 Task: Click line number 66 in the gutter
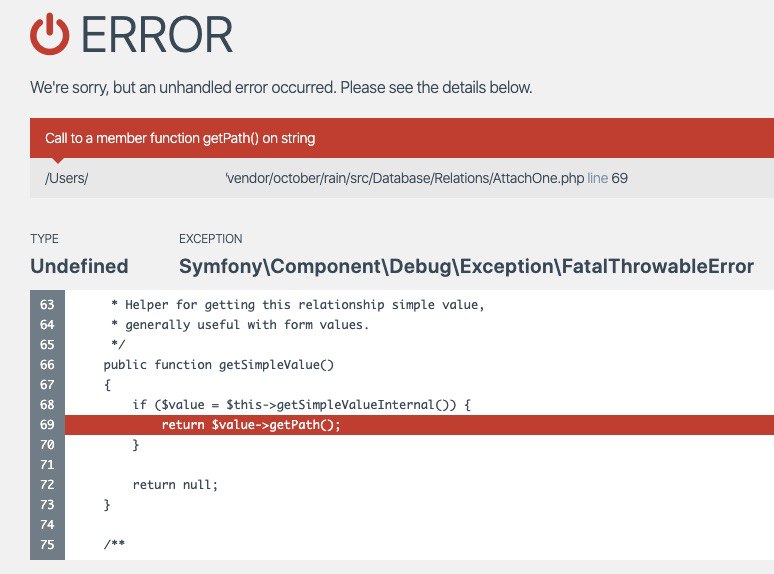47,365
